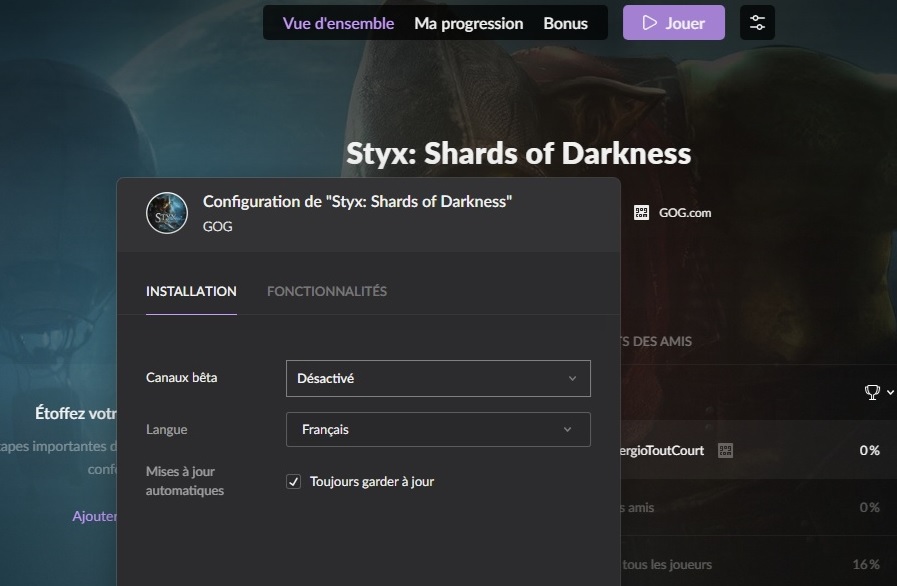This screenshot has width=897, height=586.
Task: Click the Styx: Shards of Darkness page title
Action: click(518, 153)
